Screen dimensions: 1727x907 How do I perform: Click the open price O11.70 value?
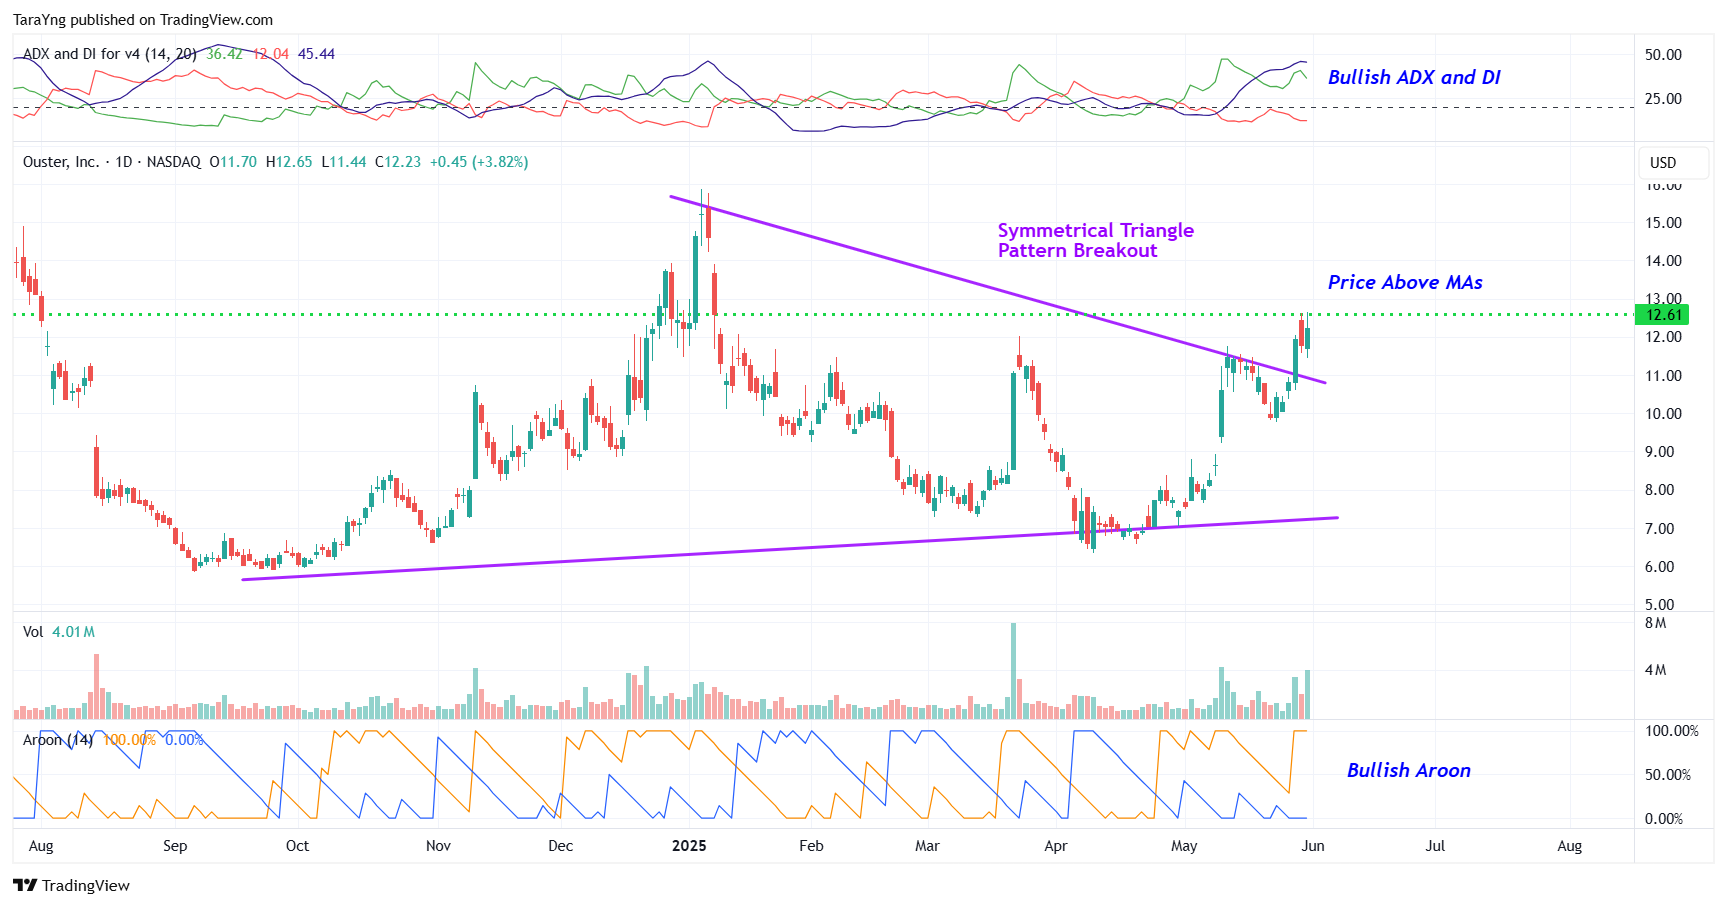pos(233,162)
